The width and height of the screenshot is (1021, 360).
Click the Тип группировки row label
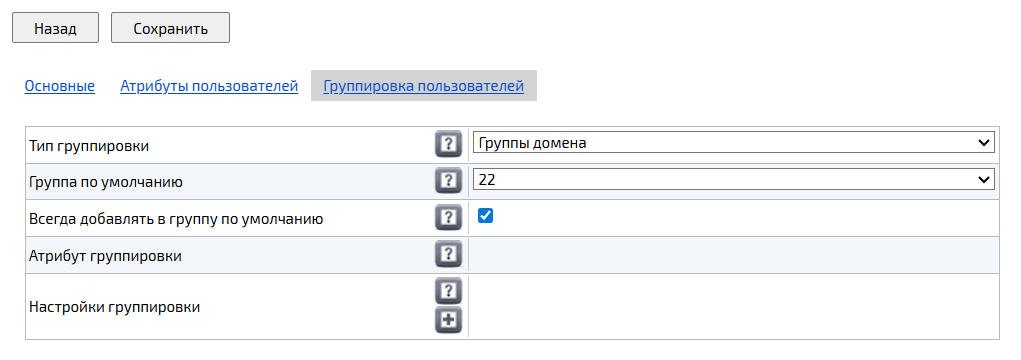(89, 146)
